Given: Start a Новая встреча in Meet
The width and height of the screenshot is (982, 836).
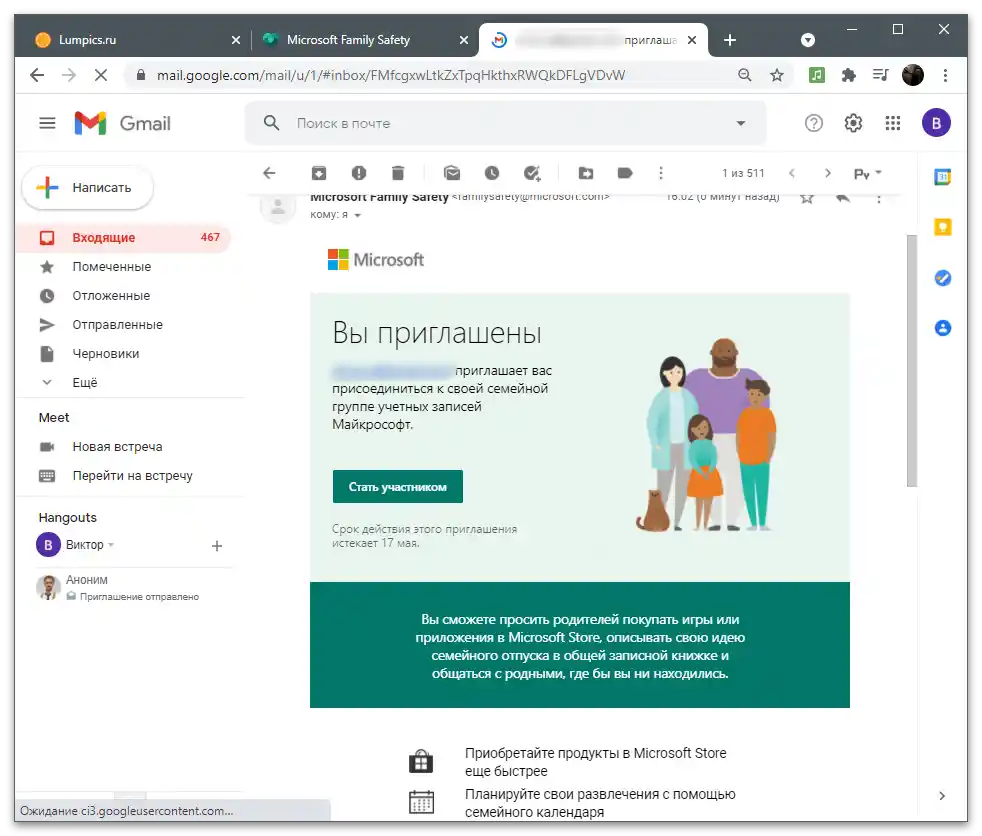Looking at the screenshot, I should tap(117, 446).
